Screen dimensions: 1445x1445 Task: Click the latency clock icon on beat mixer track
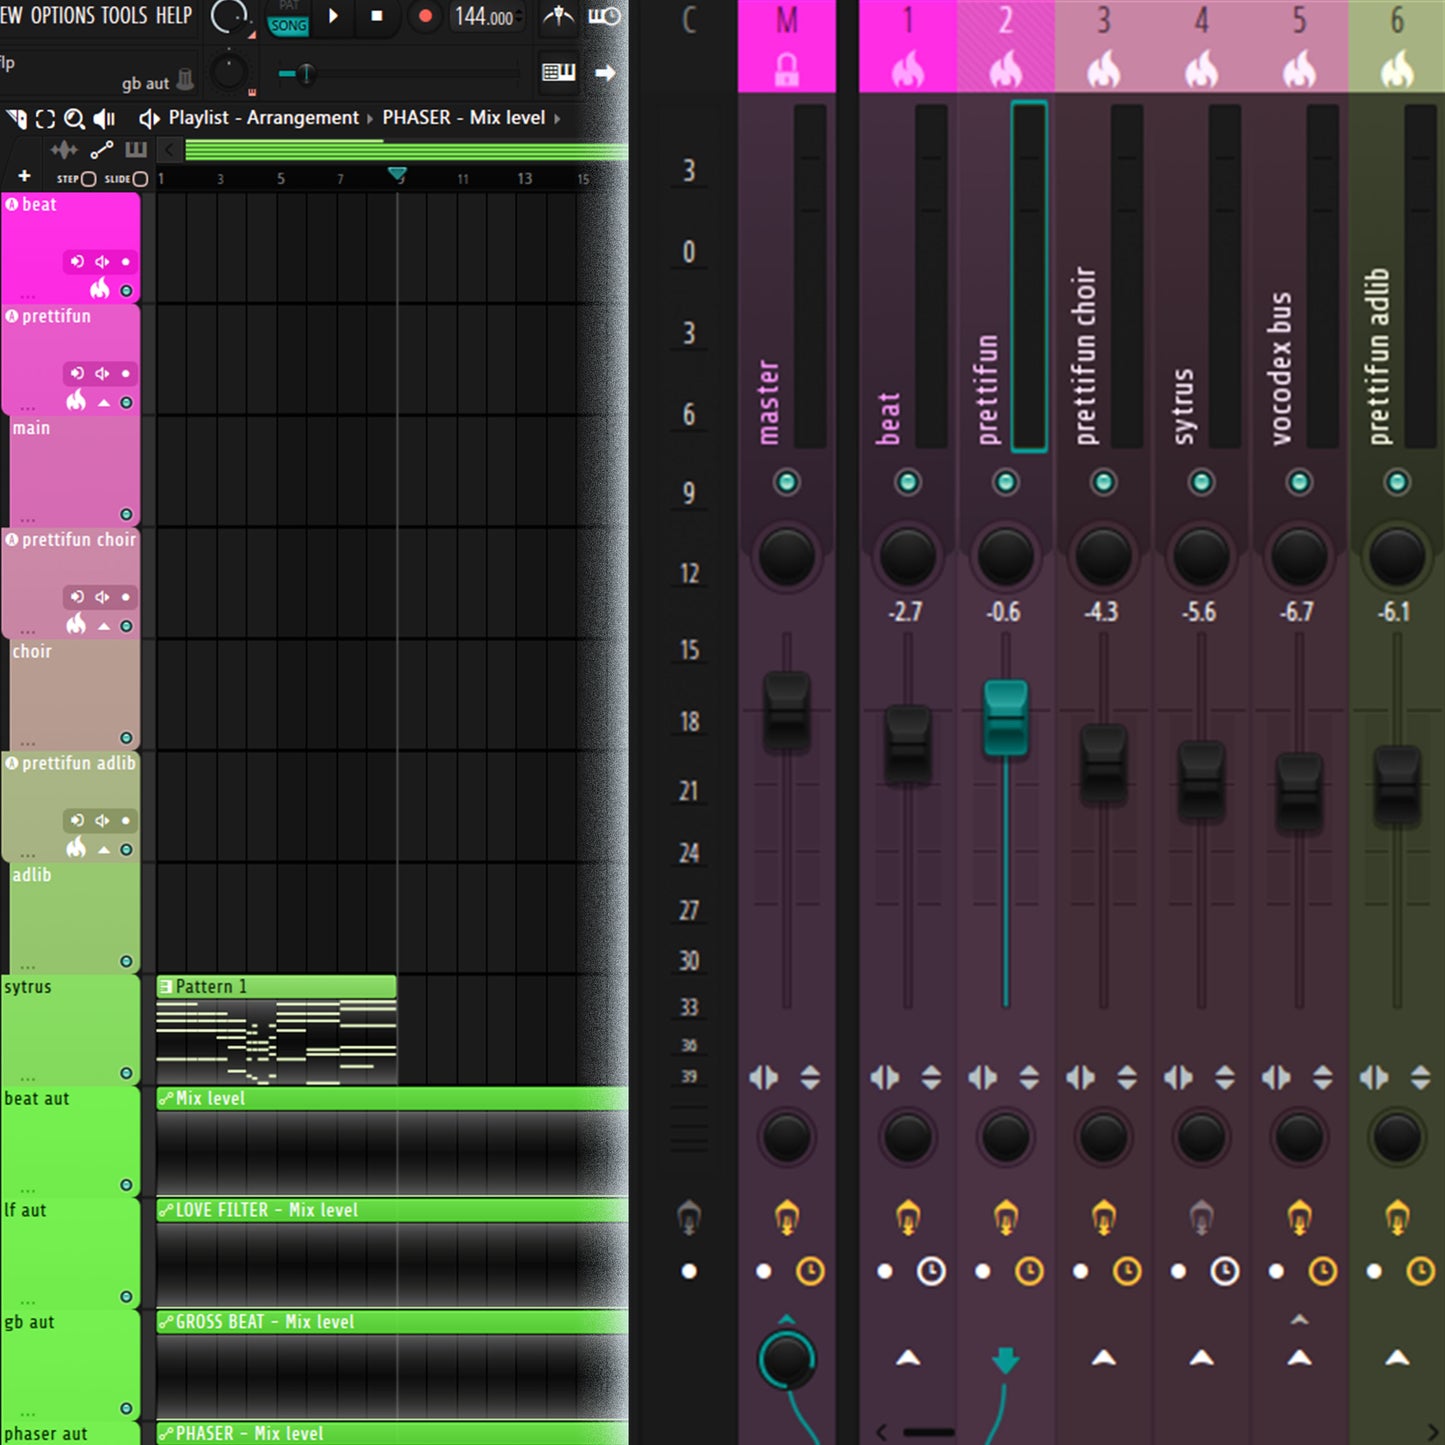(931, 1271)
